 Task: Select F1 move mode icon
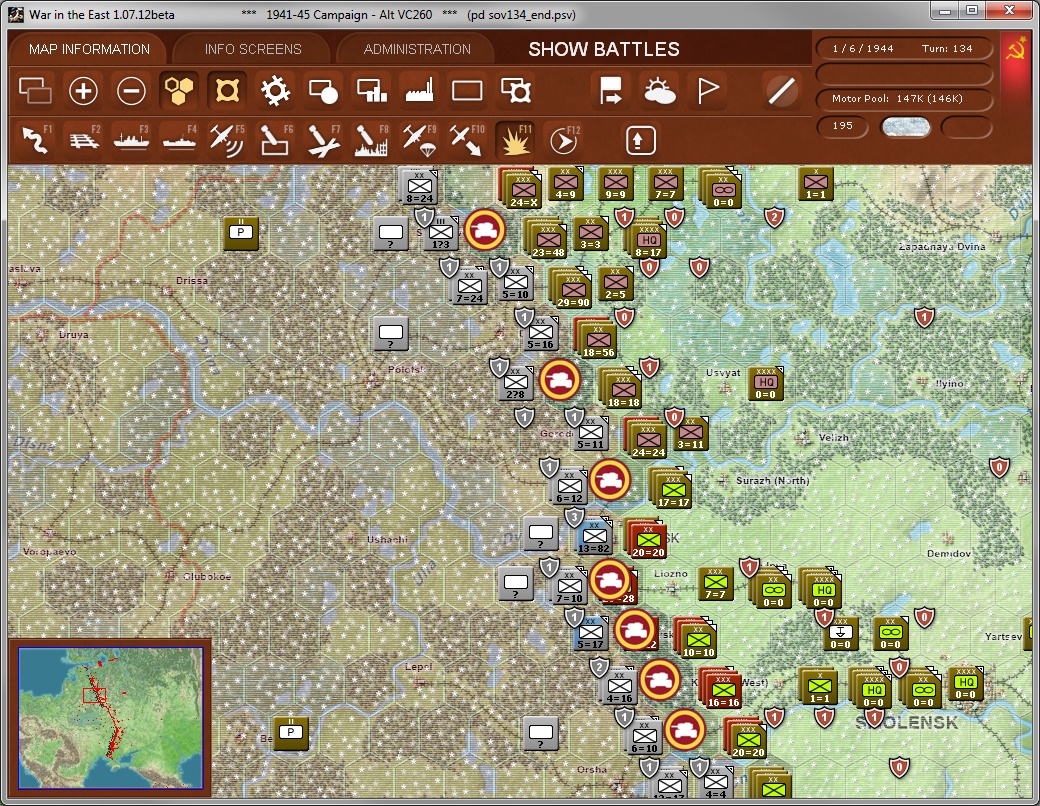coord(35,139)
